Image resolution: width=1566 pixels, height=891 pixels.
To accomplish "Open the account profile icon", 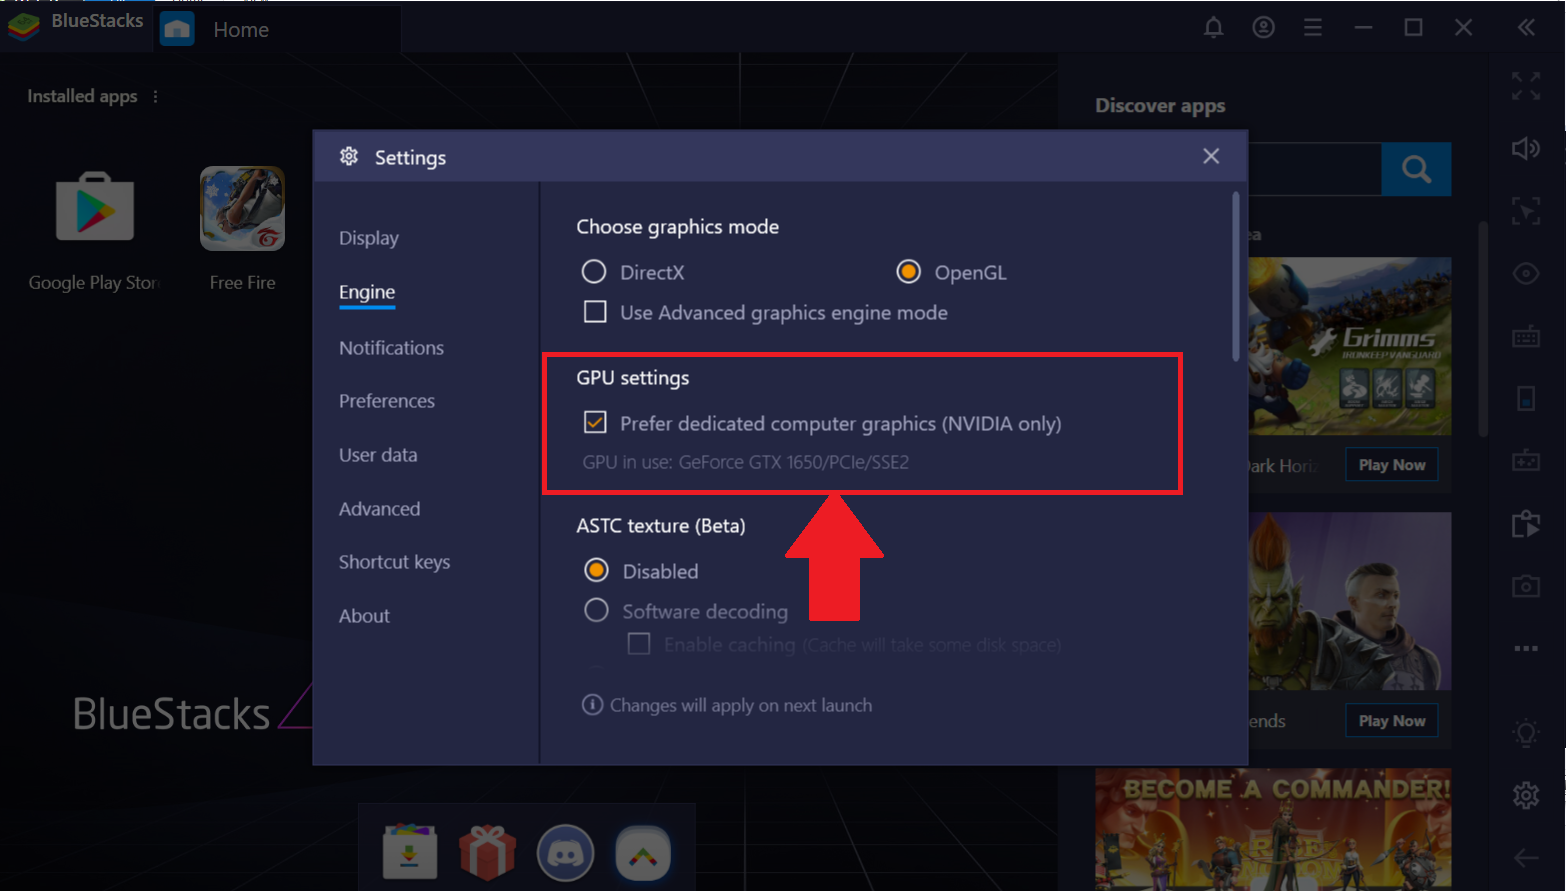I will tap(1263, 28).
